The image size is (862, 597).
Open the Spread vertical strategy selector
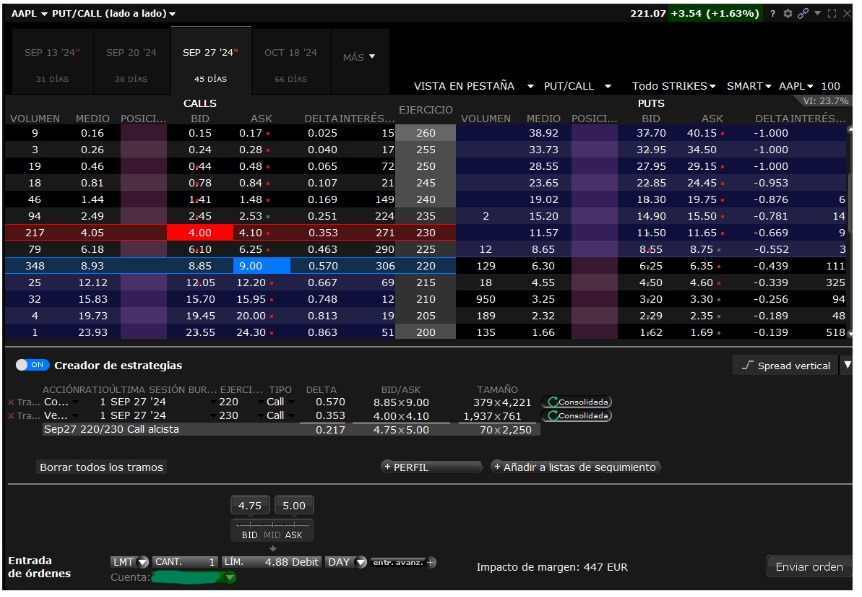pos(786,366)
